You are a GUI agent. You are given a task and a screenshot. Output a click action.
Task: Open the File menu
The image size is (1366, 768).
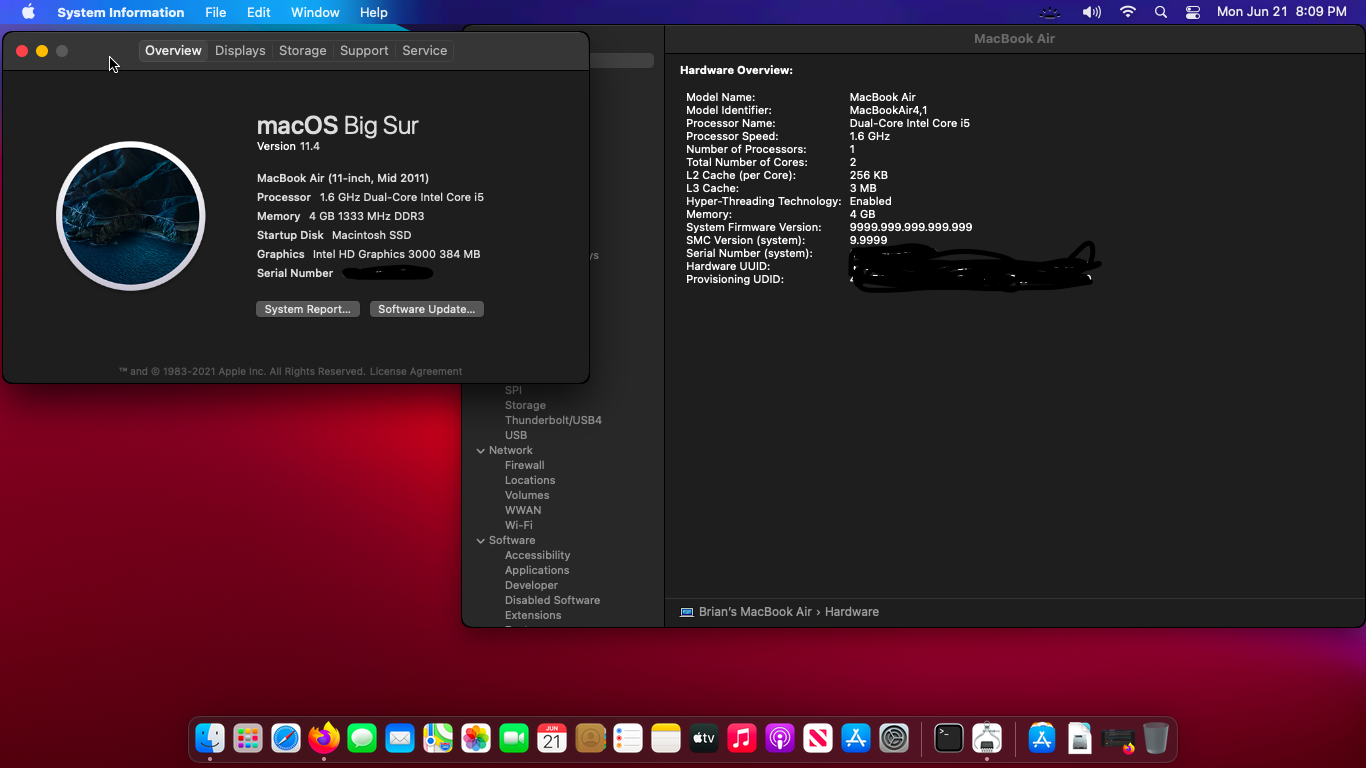(215, 12)
